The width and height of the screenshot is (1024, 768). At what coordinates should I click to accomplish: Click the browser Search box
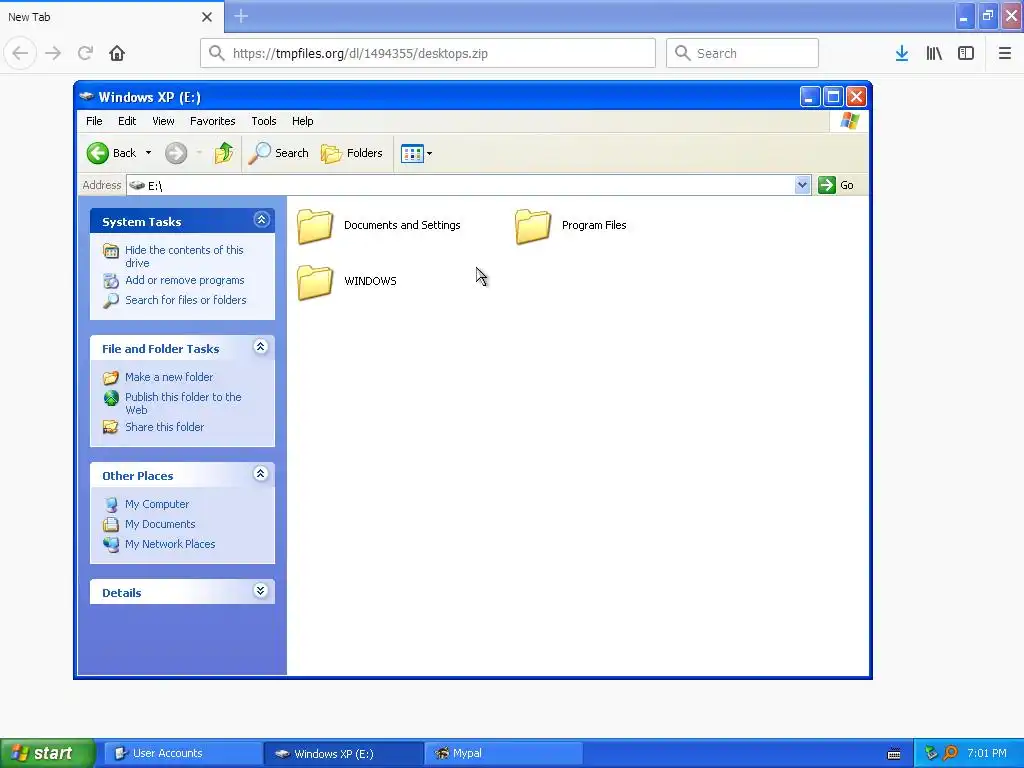click(x=742, y=53)
